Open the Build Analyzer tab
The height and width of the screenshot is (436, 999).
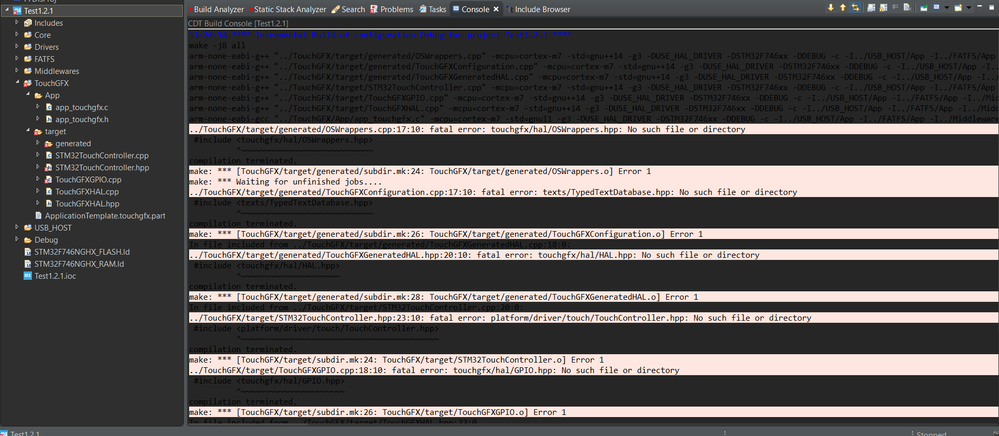pyautogui.click(x=214, y=9)
